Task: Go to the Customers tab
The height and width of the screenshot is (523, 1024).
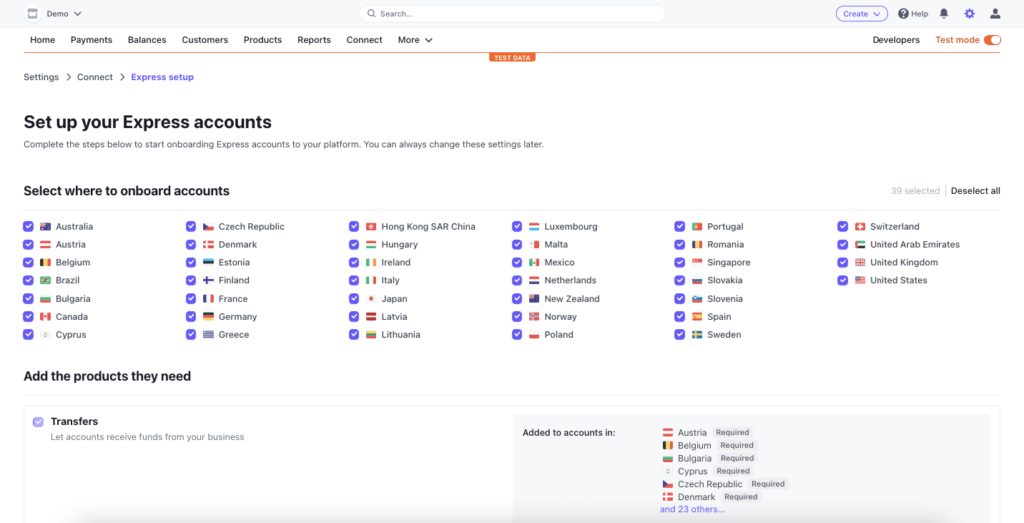Action: tap(205, 40)
